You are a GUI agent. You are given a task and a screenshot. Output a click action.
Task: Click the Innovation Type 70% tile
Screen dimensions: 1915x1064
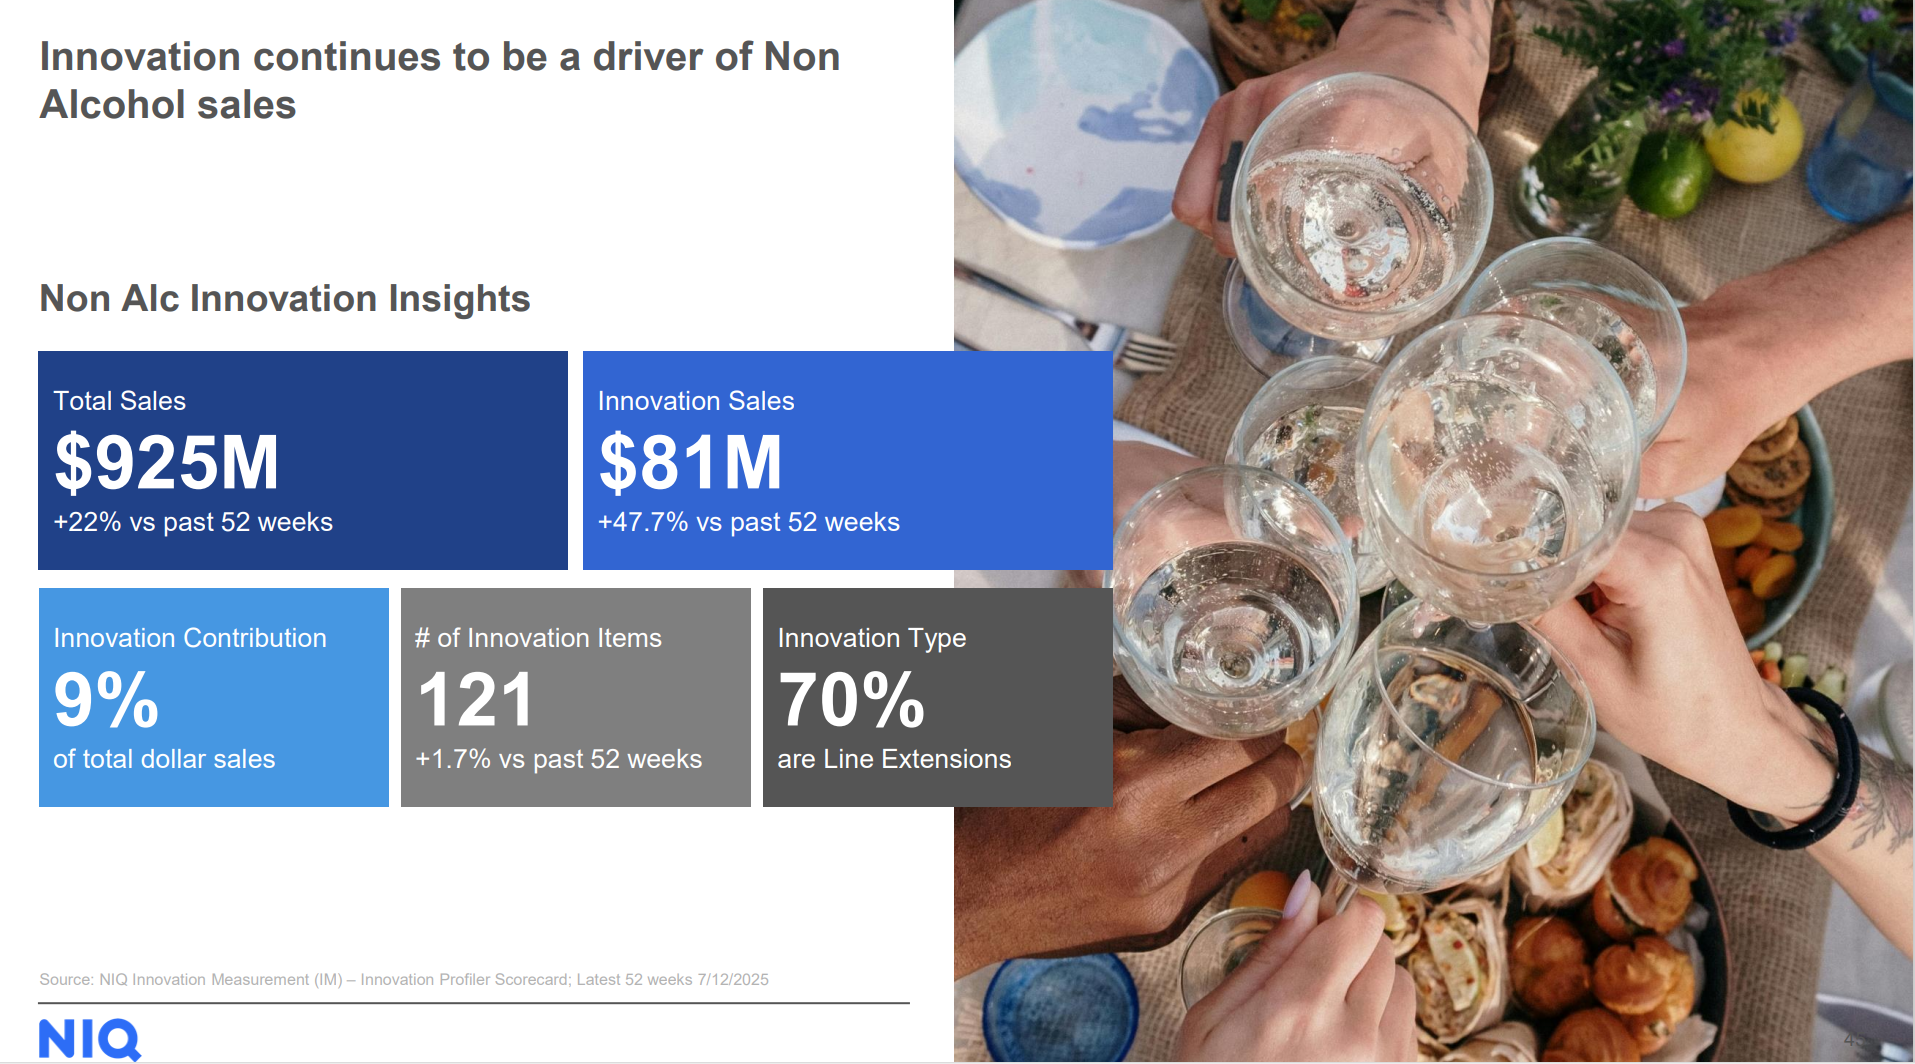click(x=938, y=697)
